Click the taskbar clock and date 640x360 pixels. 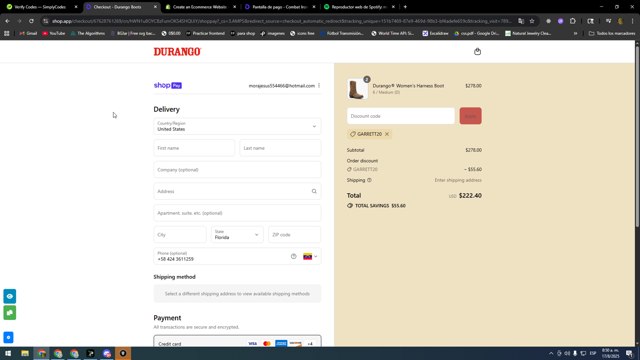point(611,353)
